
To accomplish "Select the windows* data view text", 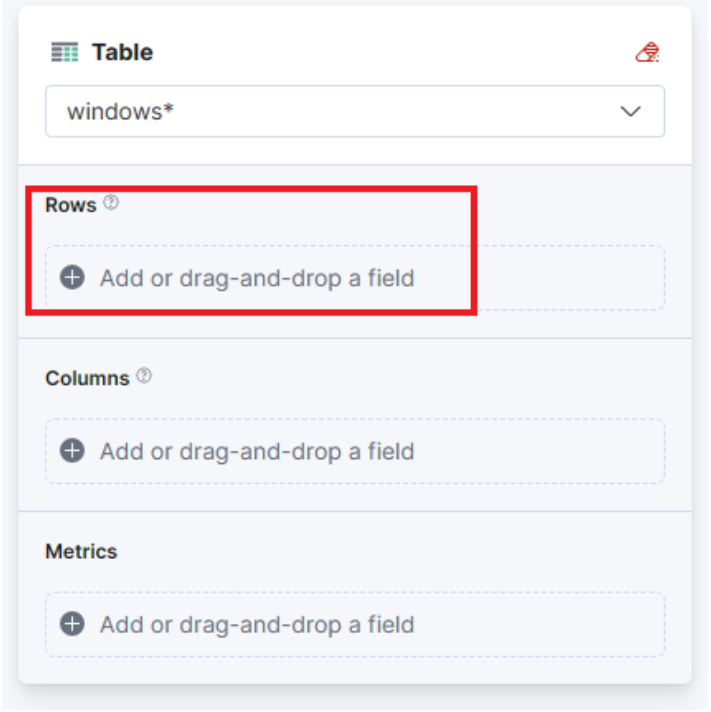I will pos(120,111).
